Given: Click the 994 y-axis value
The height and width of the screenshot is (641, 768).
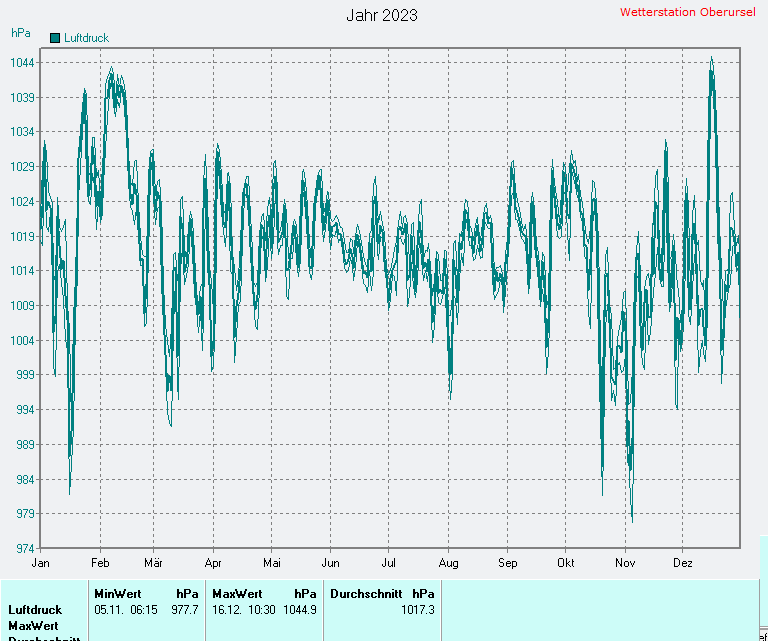Looking at the screenshot, I should coord(25,409).
